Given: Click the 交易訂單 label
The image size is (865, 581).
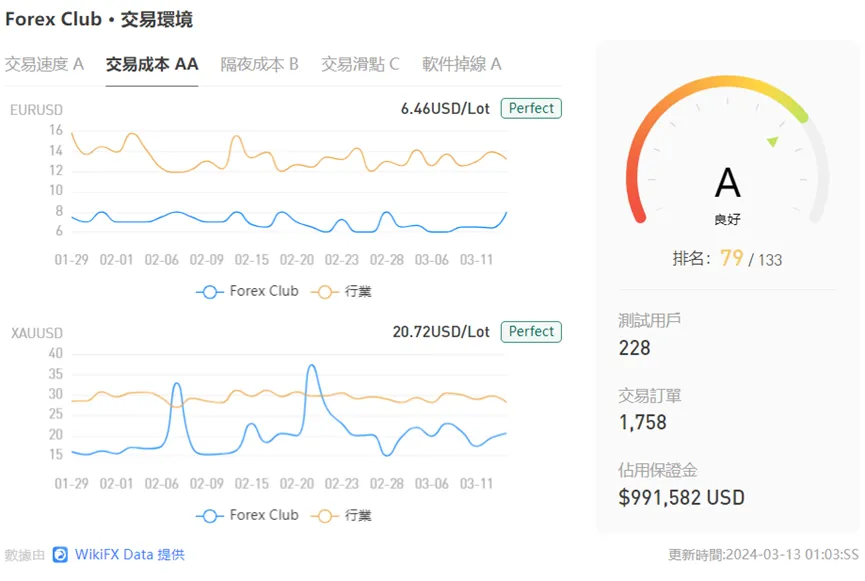Looking at the screenshot, I should tap(649, 396).
